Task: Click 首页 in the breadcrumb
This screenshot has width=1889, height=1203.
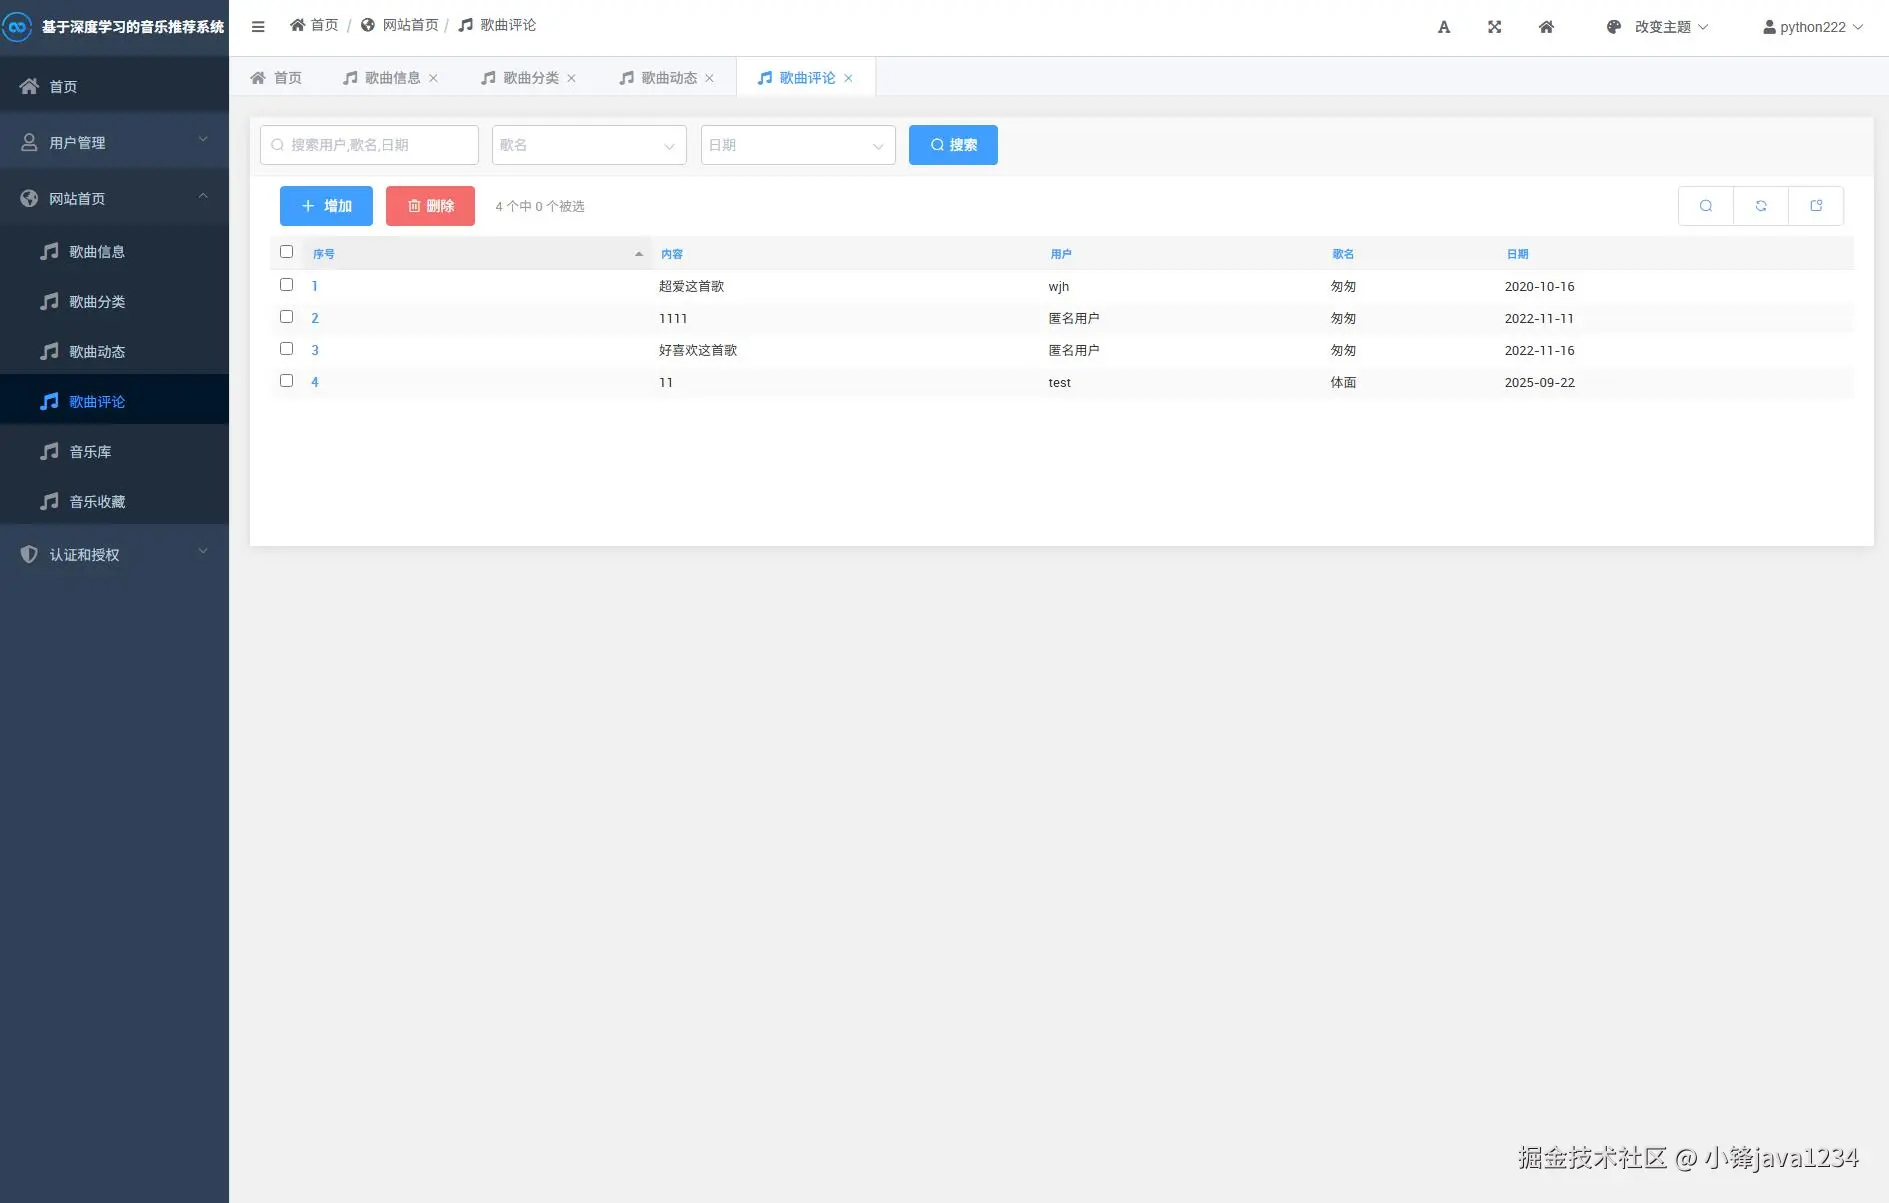Action: pos(314,25)
